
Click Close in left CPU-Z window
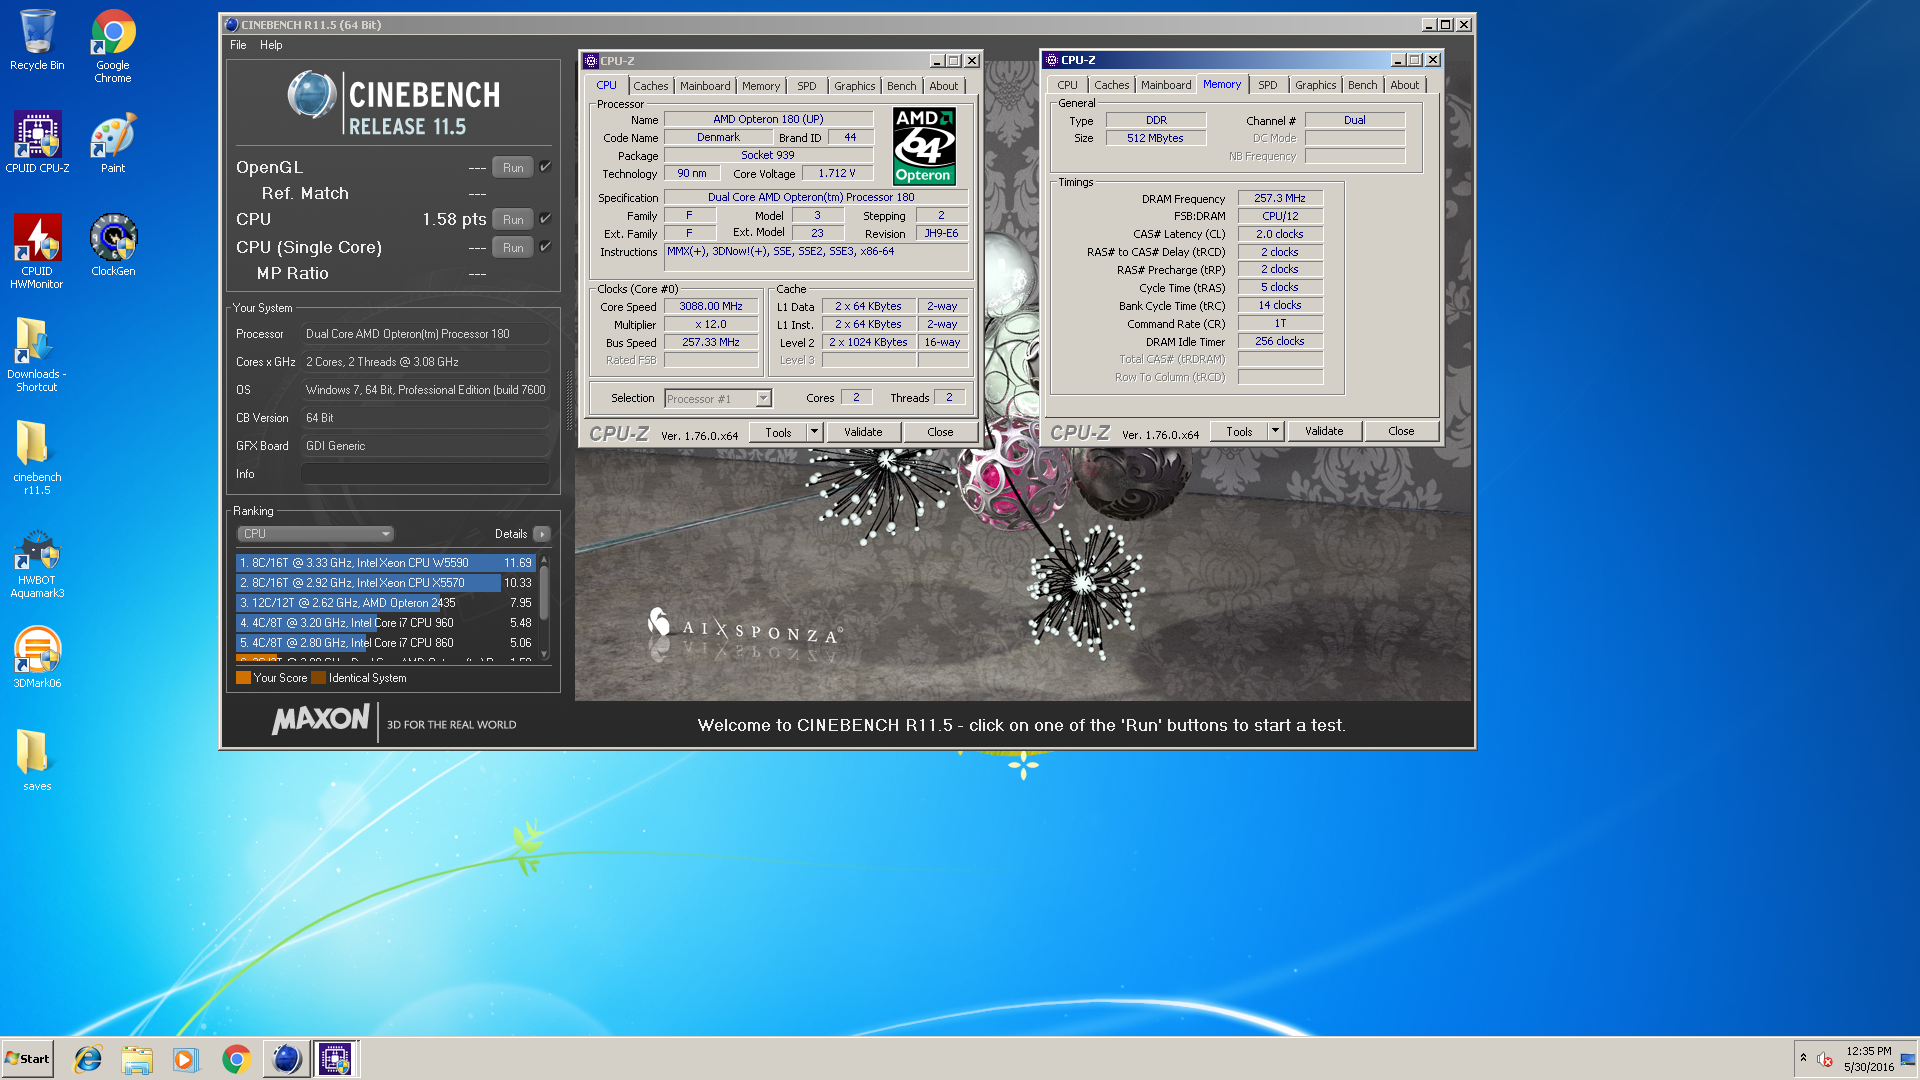940,432
